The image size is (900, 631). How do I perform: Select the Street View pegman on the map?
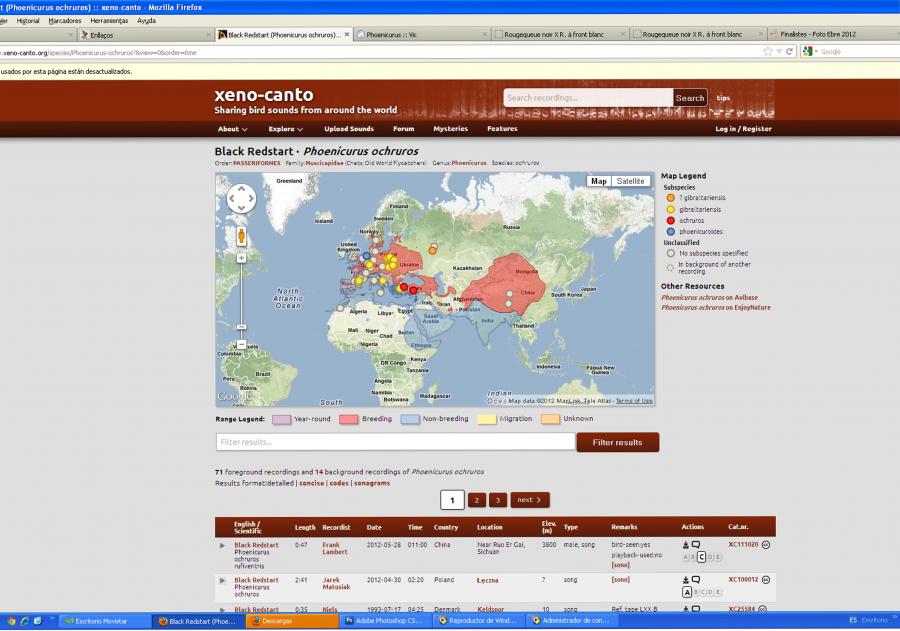[x=242, y=235]
